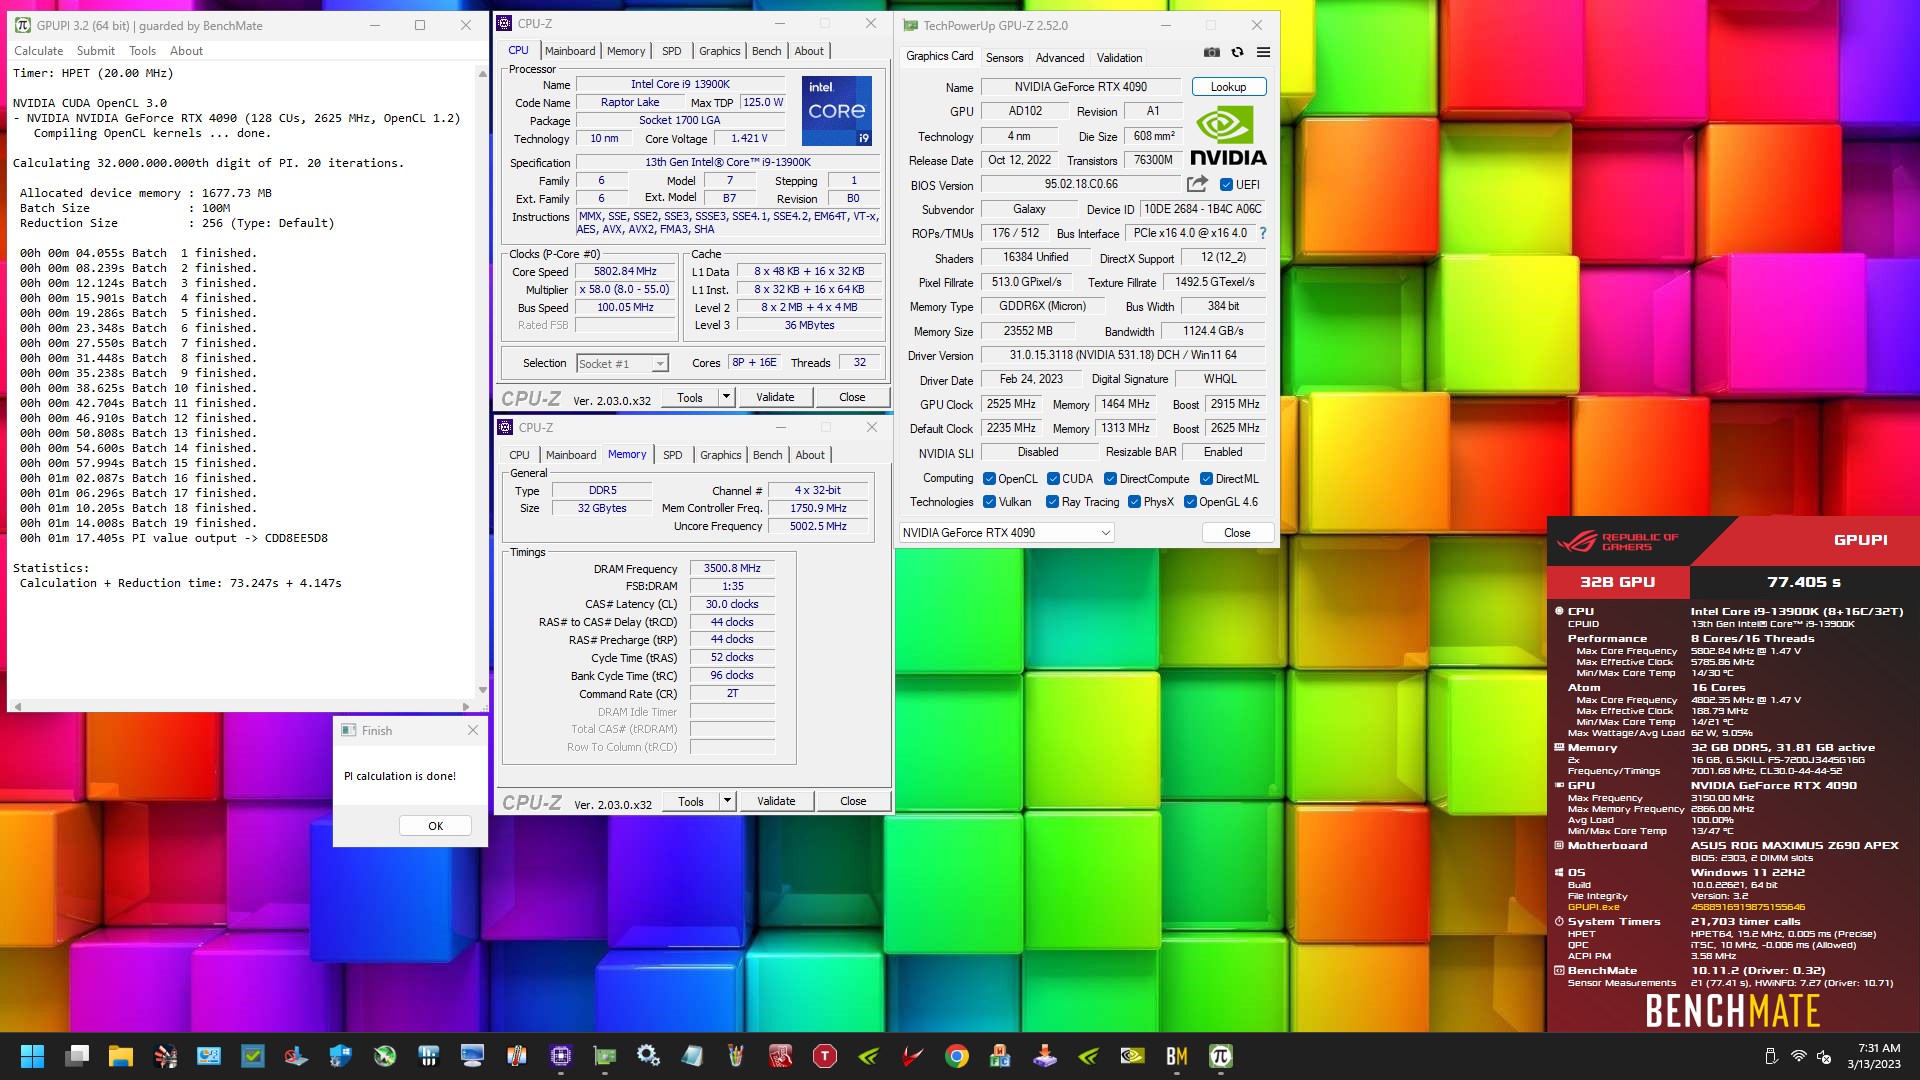
Task: Click Close button in GPU-Z window
Action: 1237,533
